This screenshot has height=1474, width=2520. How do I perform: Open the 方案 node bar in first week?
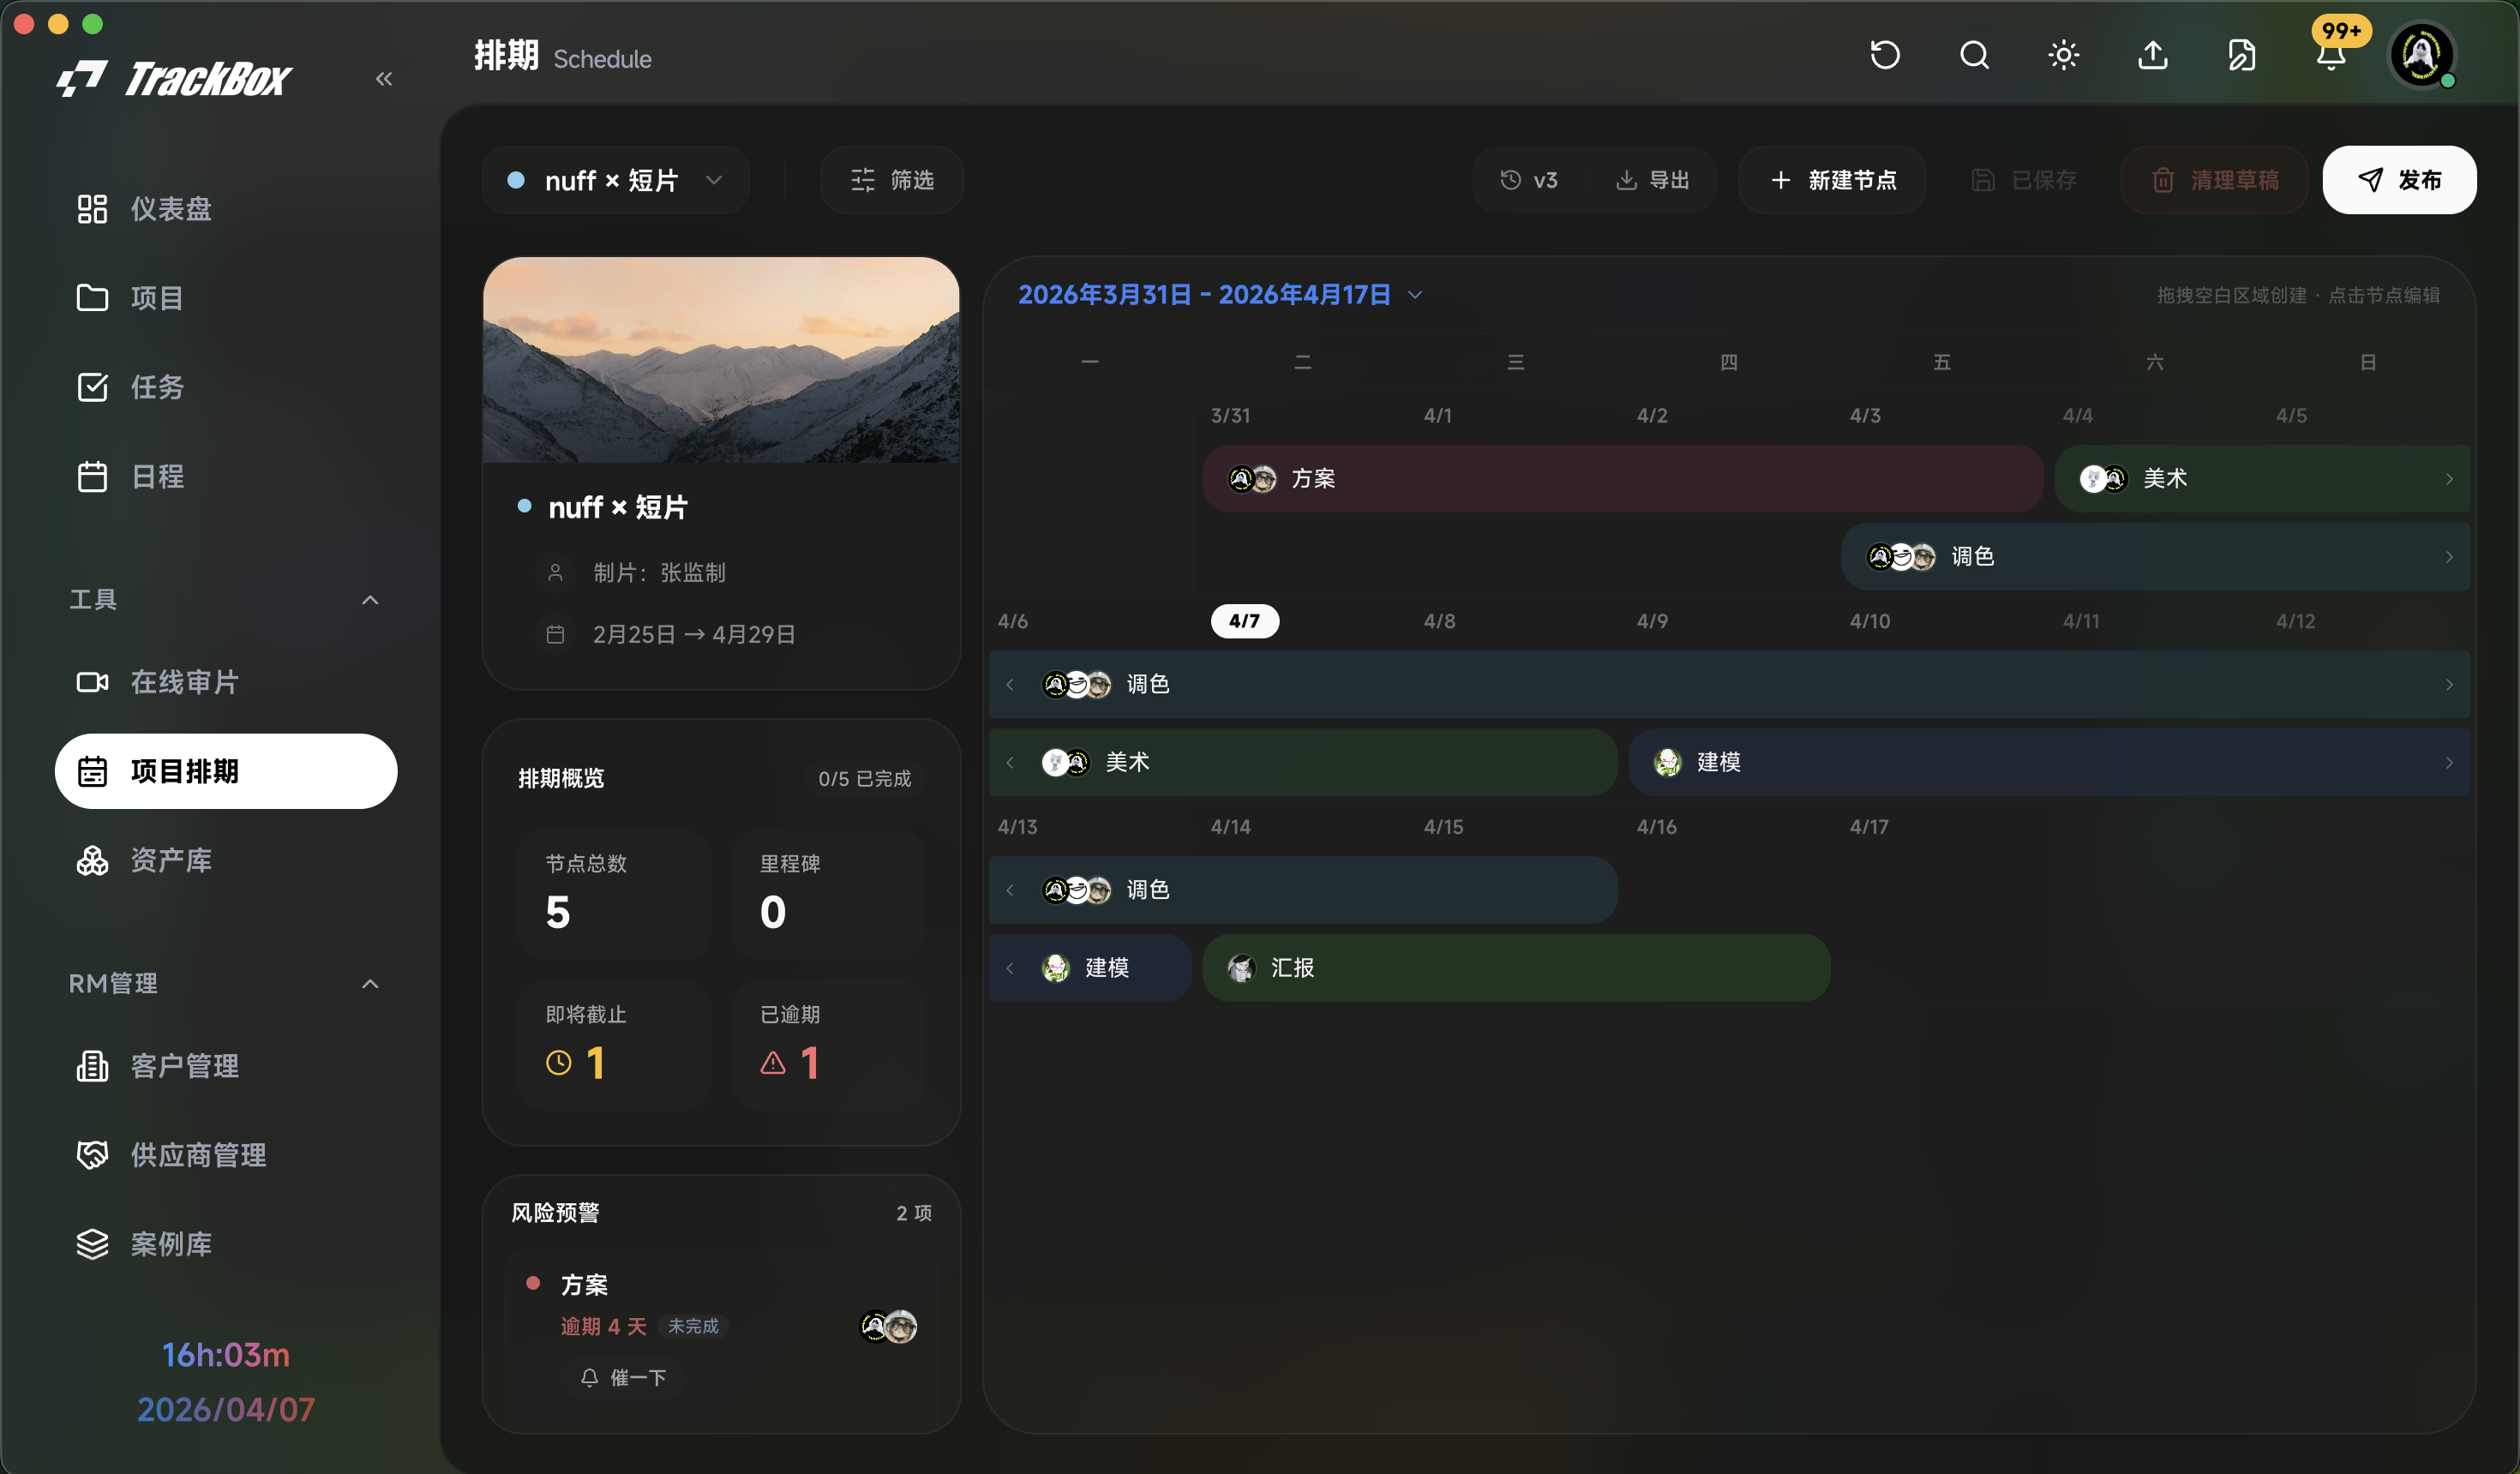point(1622,479)
